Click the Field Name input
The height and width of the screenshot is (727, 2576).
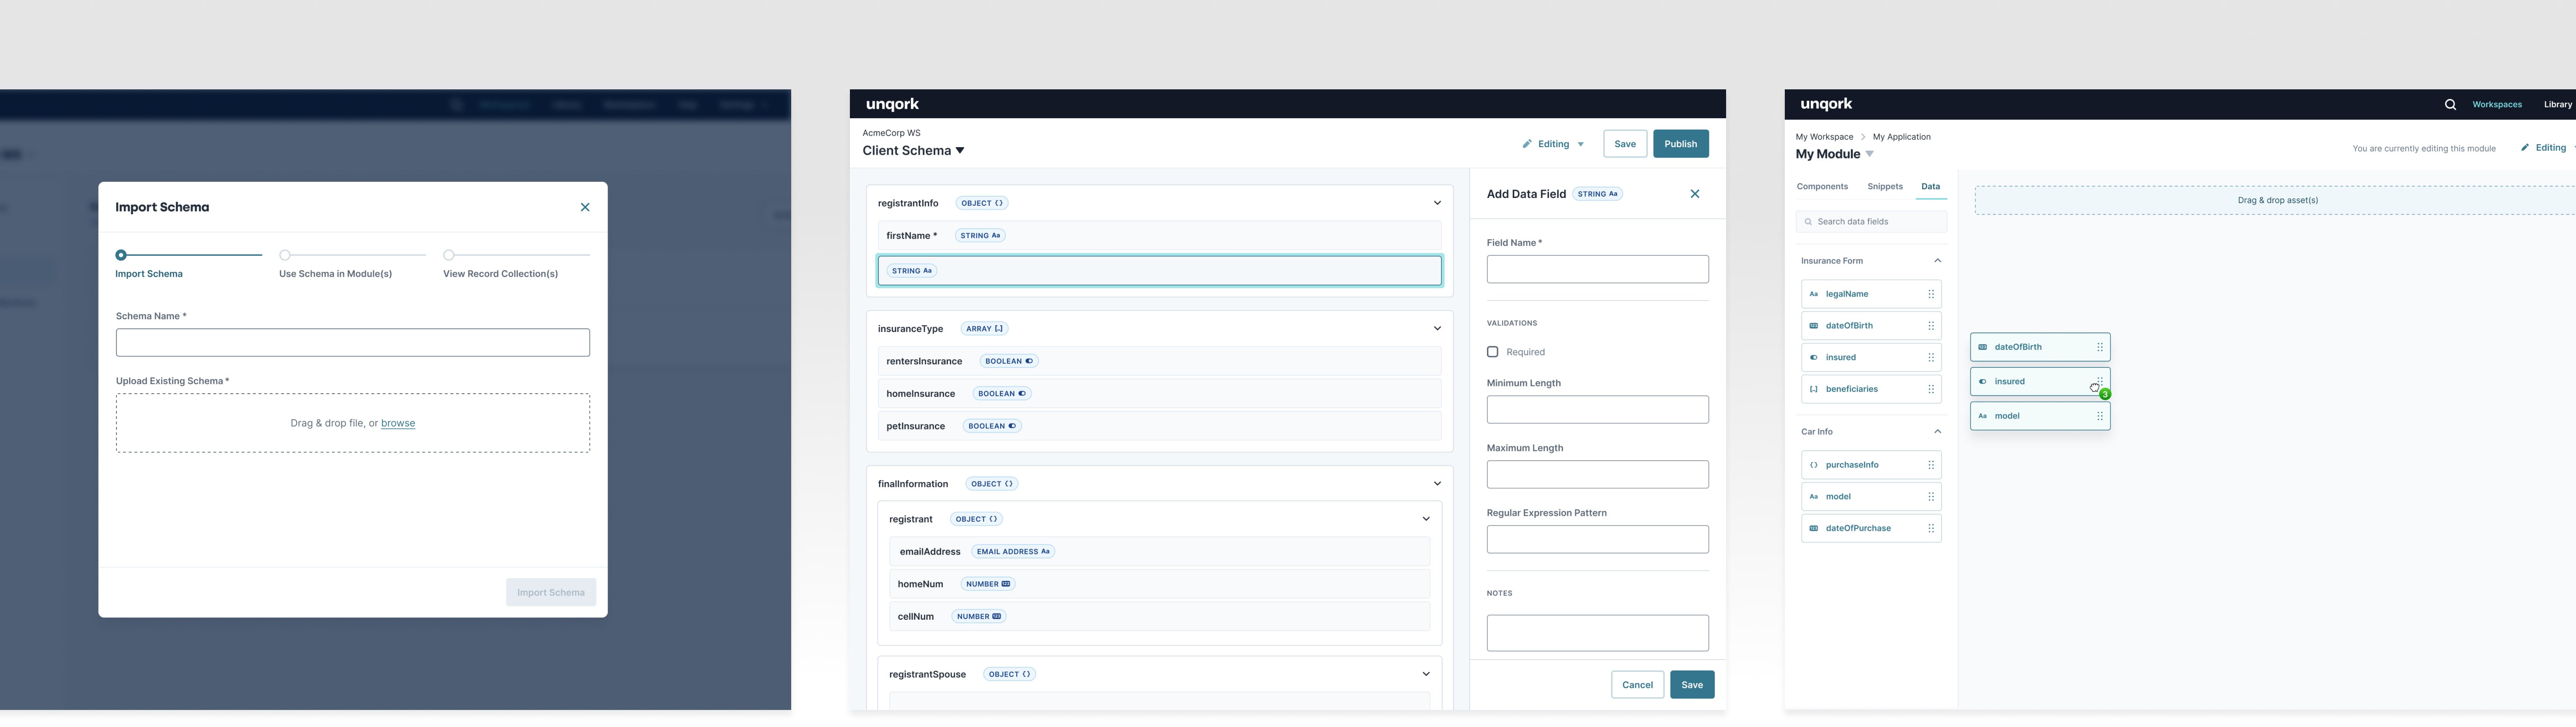coord(1598,269)
